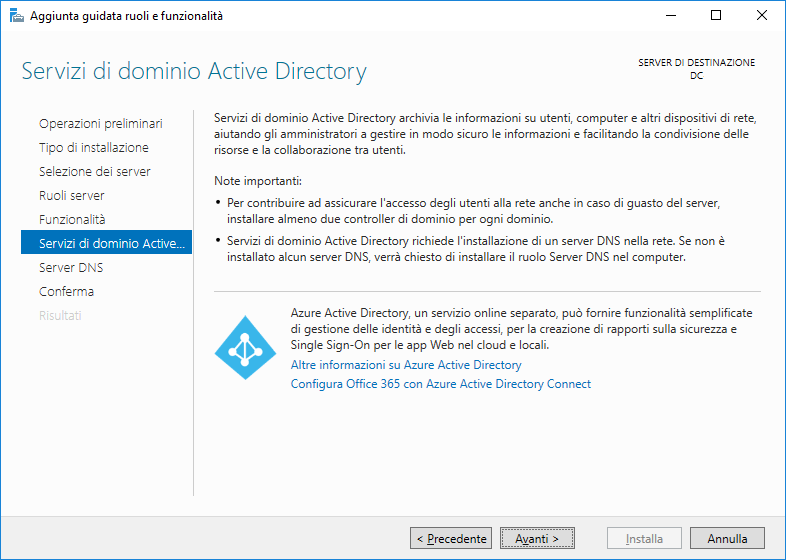Select Tipo di installazione step
The image size is (786, 560).
[94, 147]
